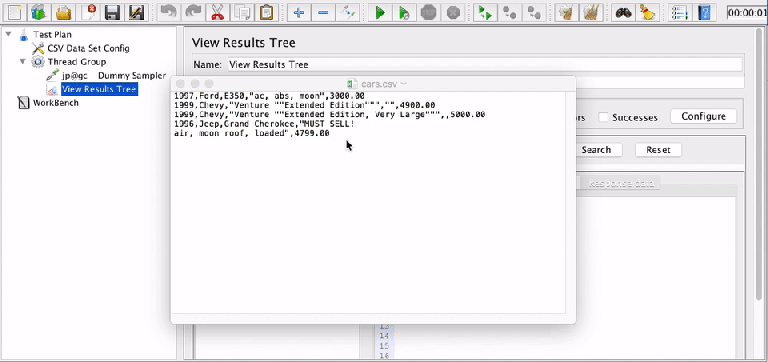Toggle the Successes checkbox
The image size is (768, 362).
coord(604,117)
